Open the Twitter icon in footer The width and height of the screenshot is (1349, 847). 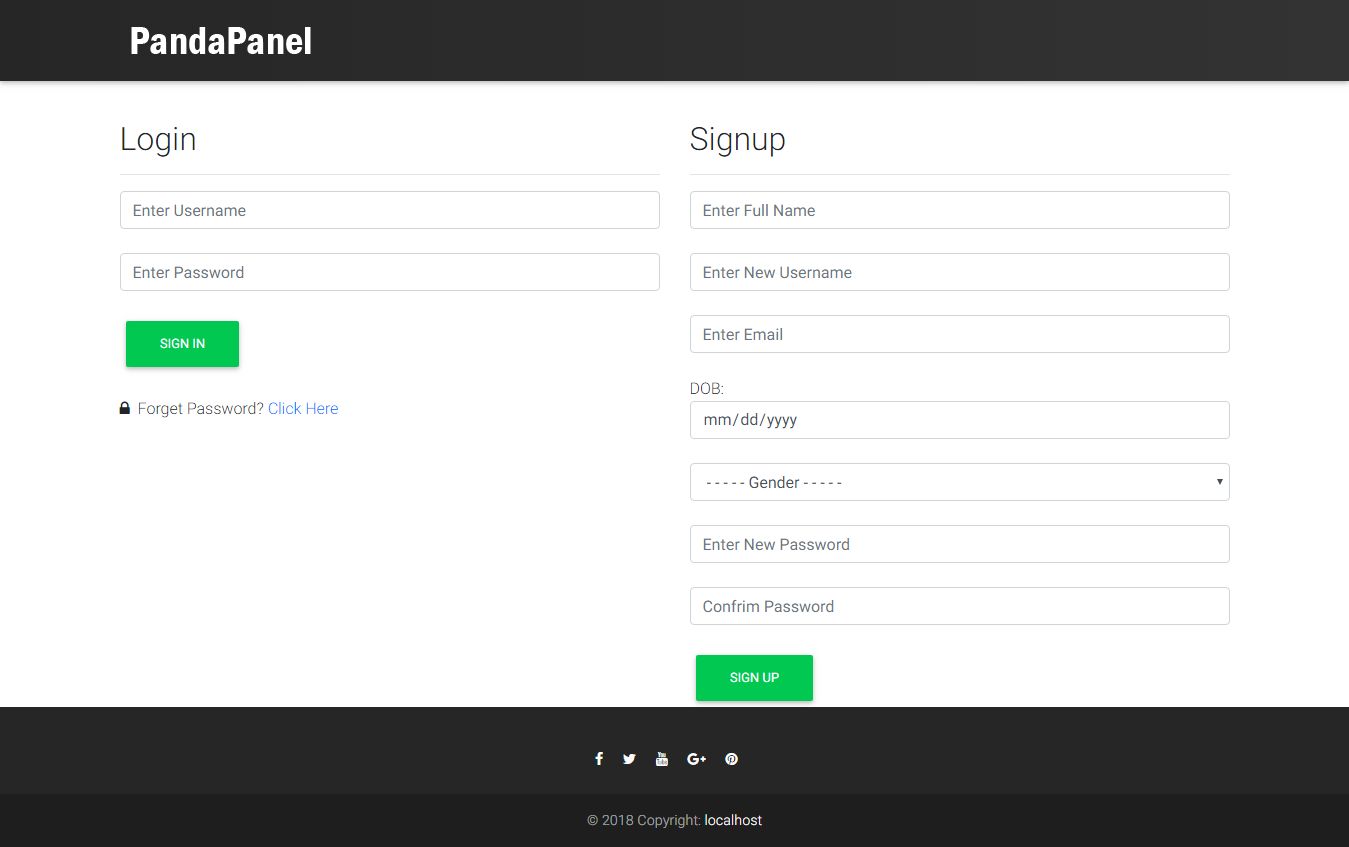629,759
